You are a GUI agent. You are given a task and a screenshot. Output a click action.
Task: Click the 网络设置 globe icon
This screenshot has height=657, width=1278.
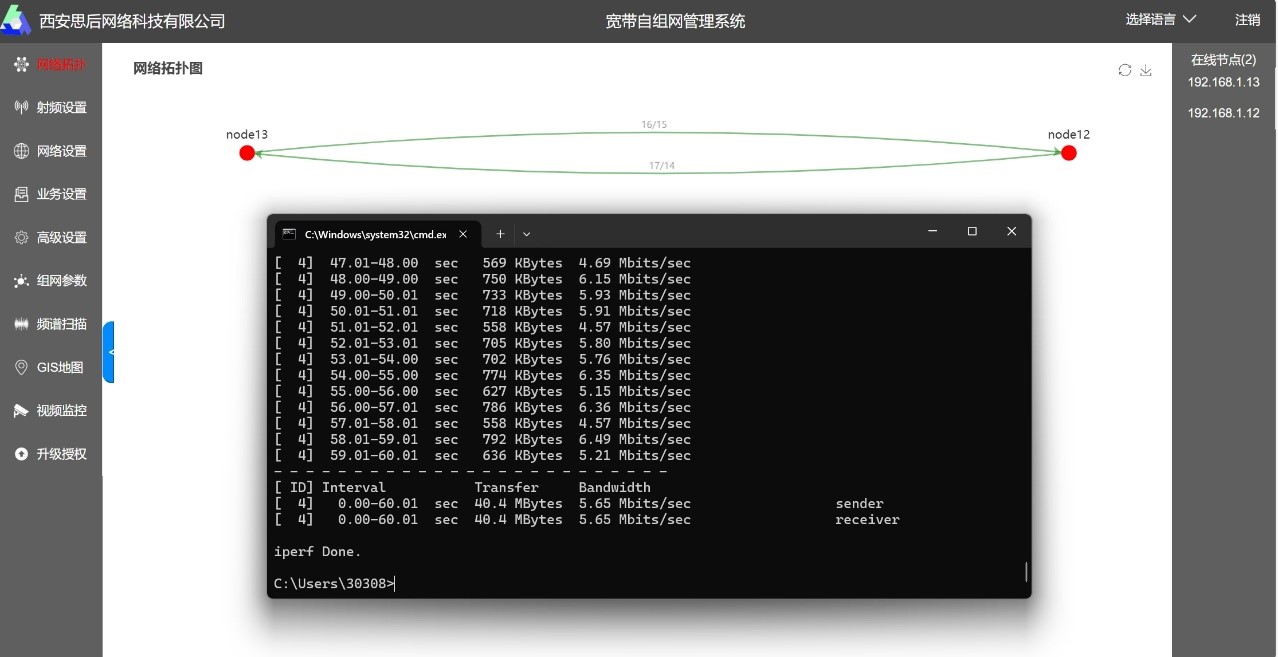click(x=21, y=151)
